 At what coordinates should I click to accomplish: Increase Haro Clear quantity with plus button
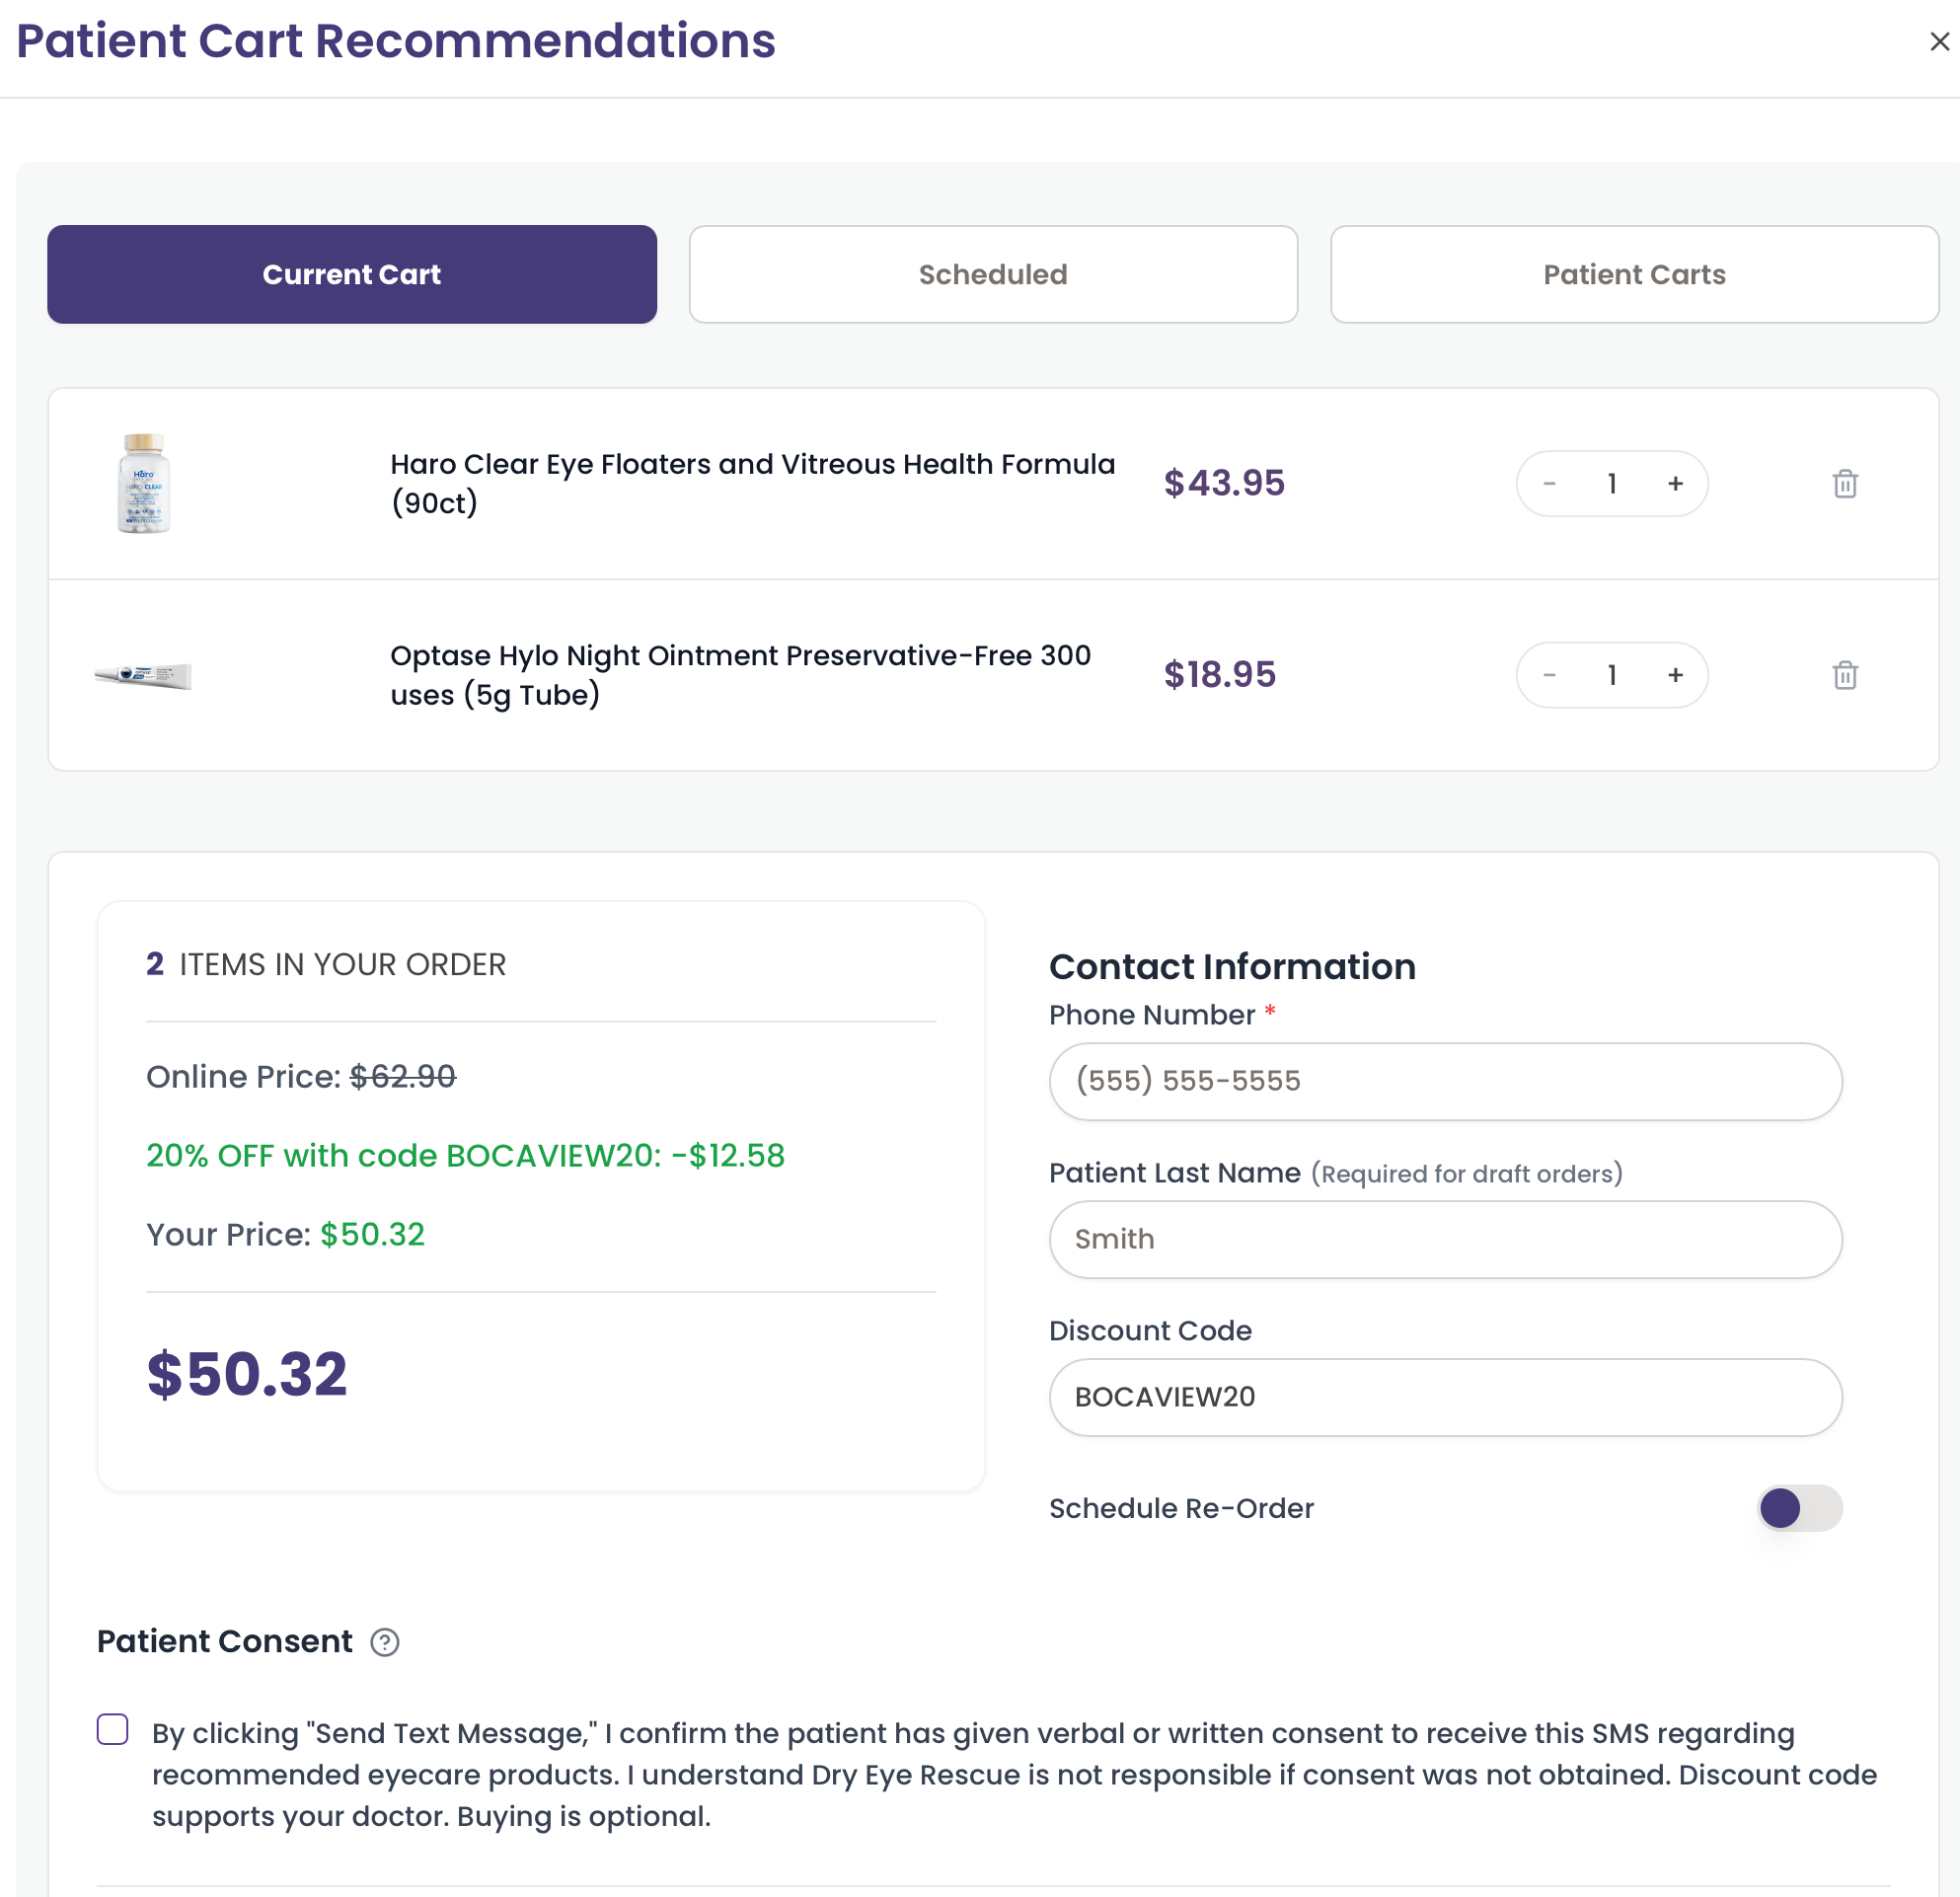(1675, 484)
